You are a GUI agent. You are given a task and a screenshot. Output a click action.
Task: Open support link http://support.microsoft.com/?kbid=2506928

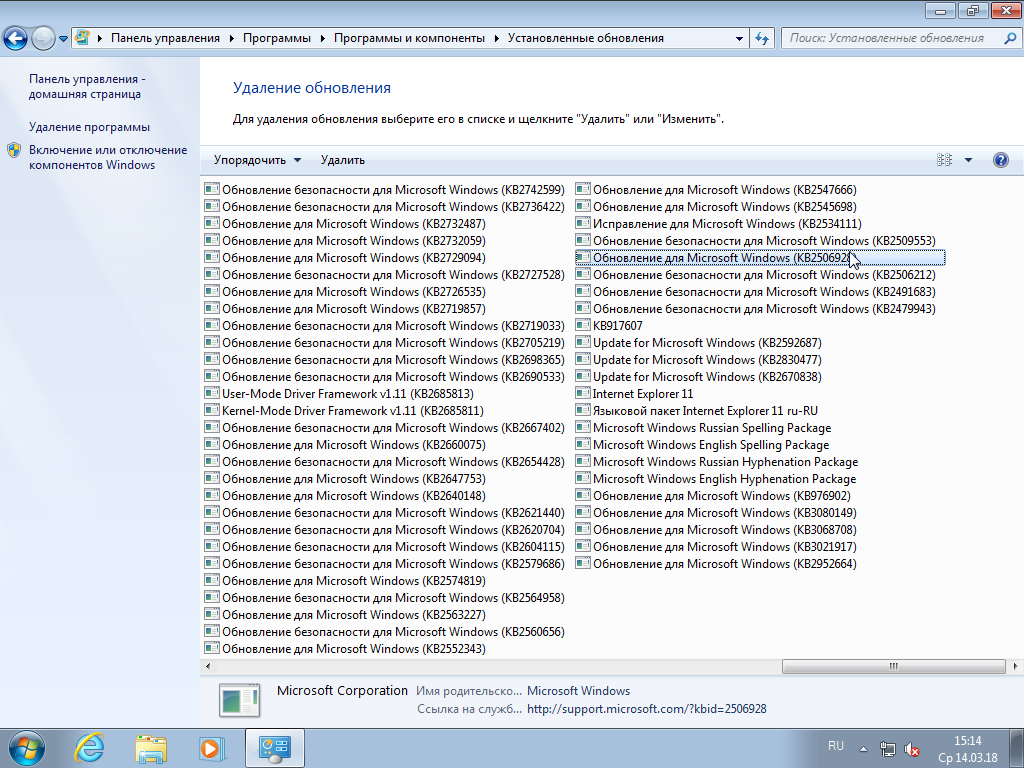point(647,709)
